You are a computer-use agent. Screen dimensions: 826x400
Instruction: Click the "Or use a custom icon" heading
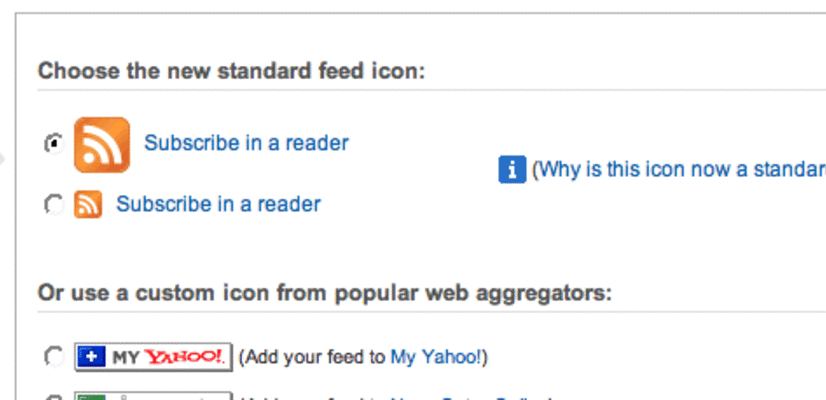pos(324,294)
